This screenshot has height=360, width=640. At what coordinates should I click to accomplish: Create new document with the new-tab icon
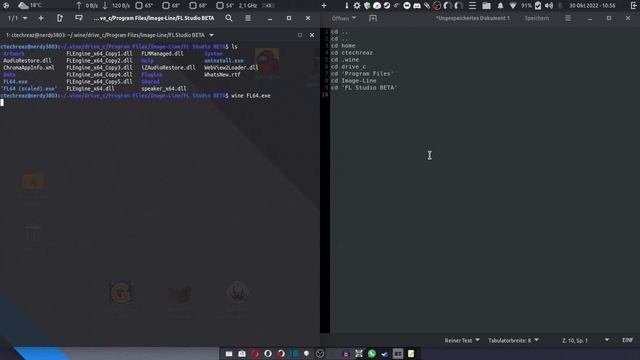pyautogui.click(x=373, y=18)
